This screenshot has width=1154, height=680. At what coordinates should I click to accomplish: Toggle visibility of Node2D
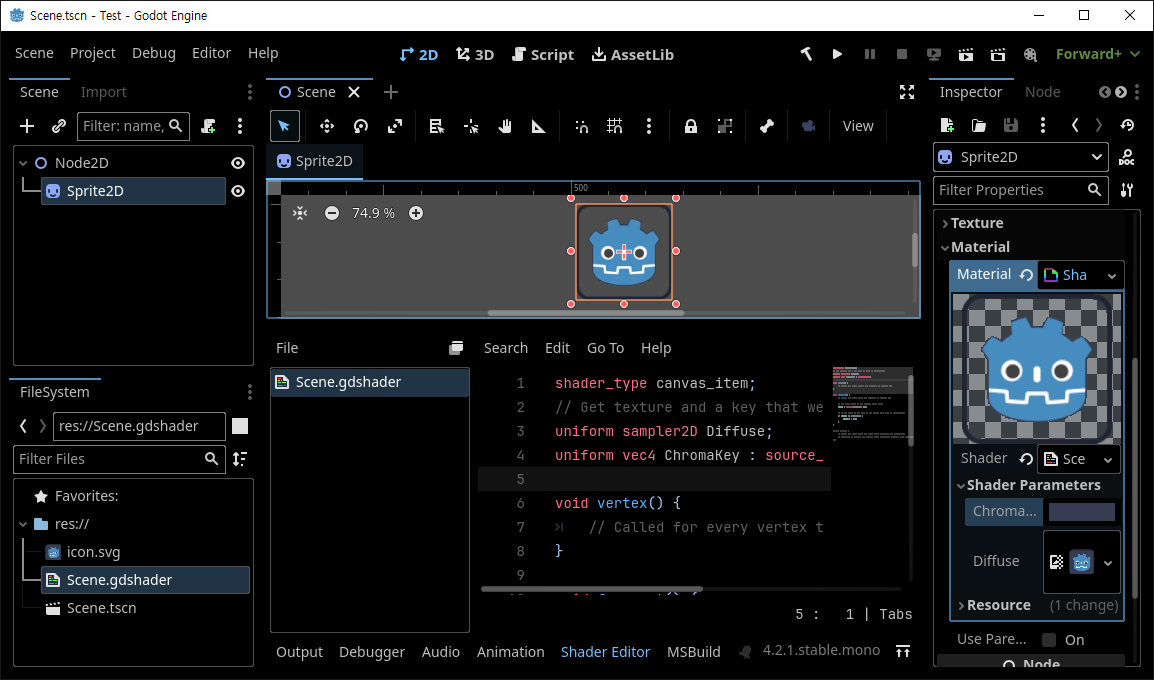click(x=238, y=163)
